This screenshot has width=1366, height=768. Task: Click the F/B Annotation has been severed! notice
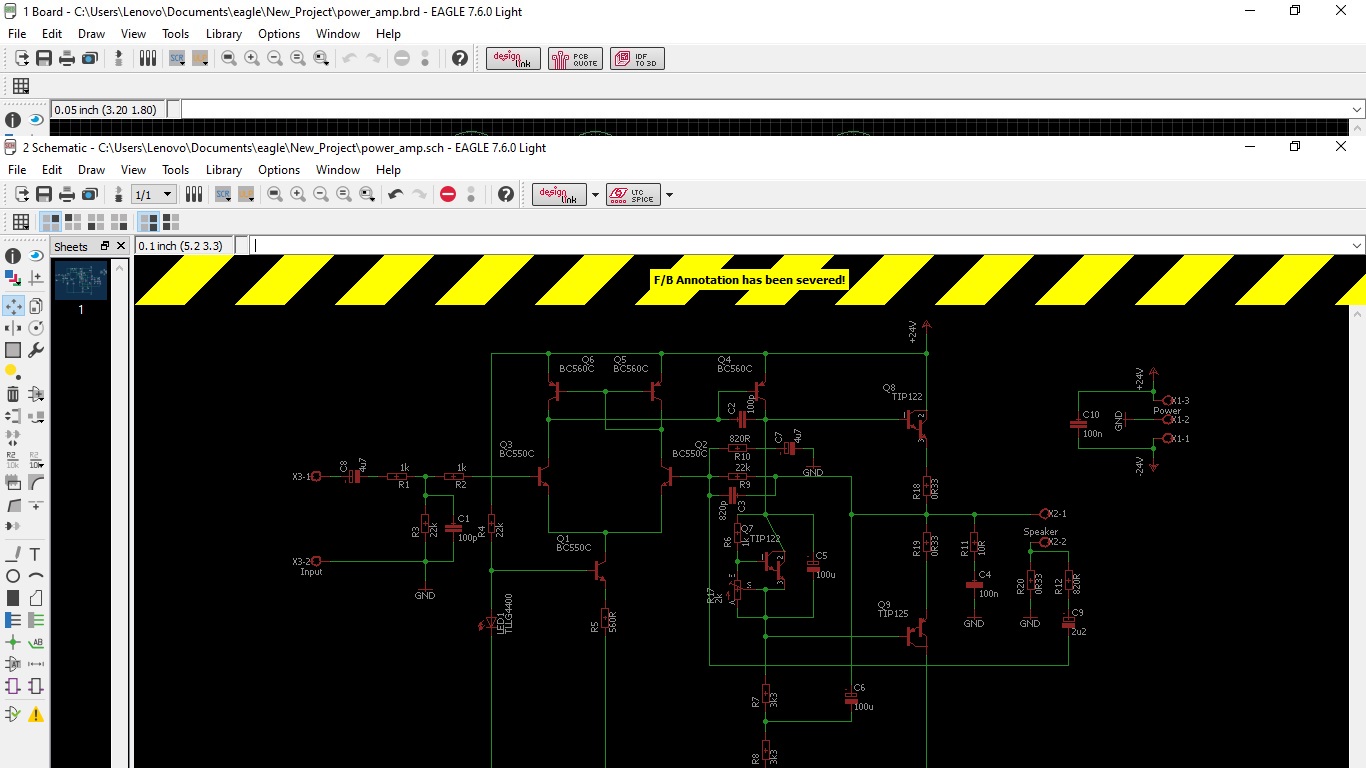tap(750, 280)
